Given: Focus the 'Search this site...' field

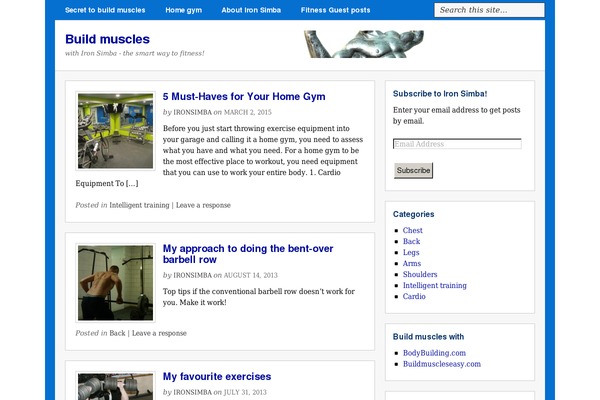Looking at the screenshot, I should tap(489, 10).
